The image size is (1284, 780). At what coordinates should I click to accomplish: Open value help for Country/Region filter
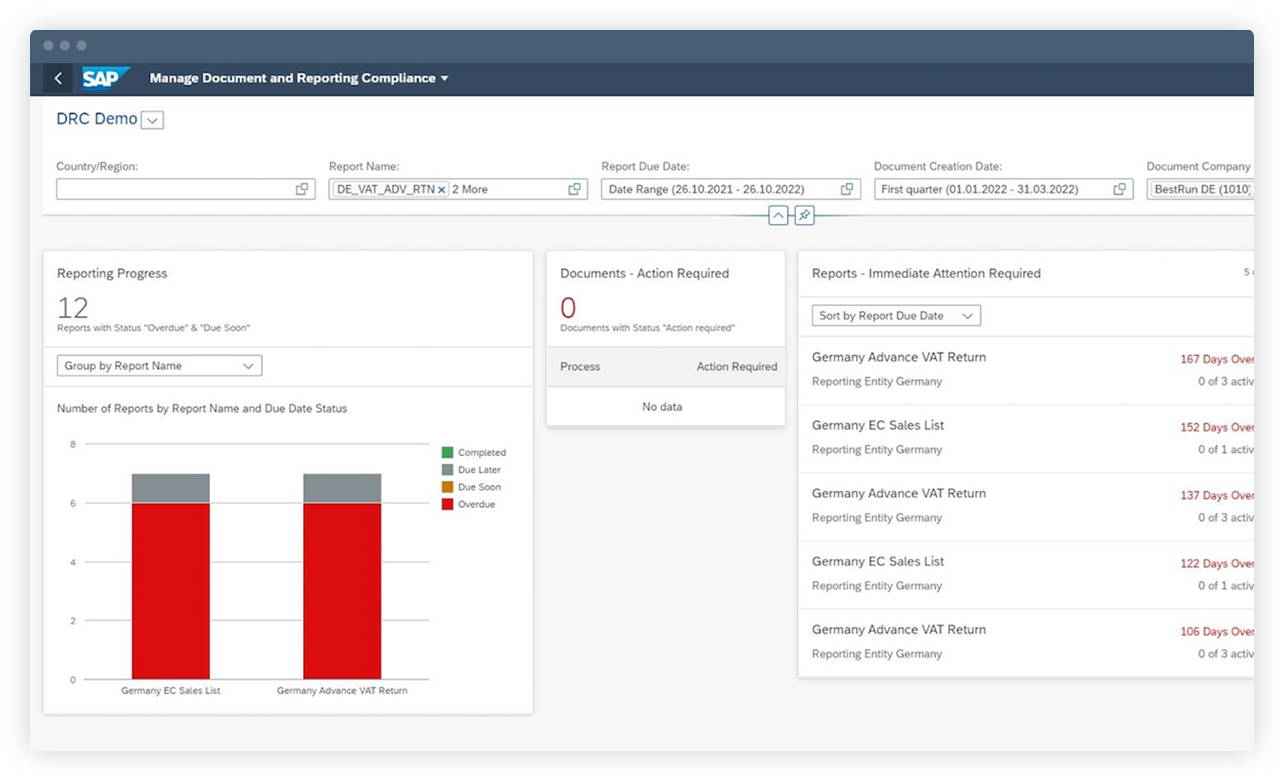coord(303,188)
